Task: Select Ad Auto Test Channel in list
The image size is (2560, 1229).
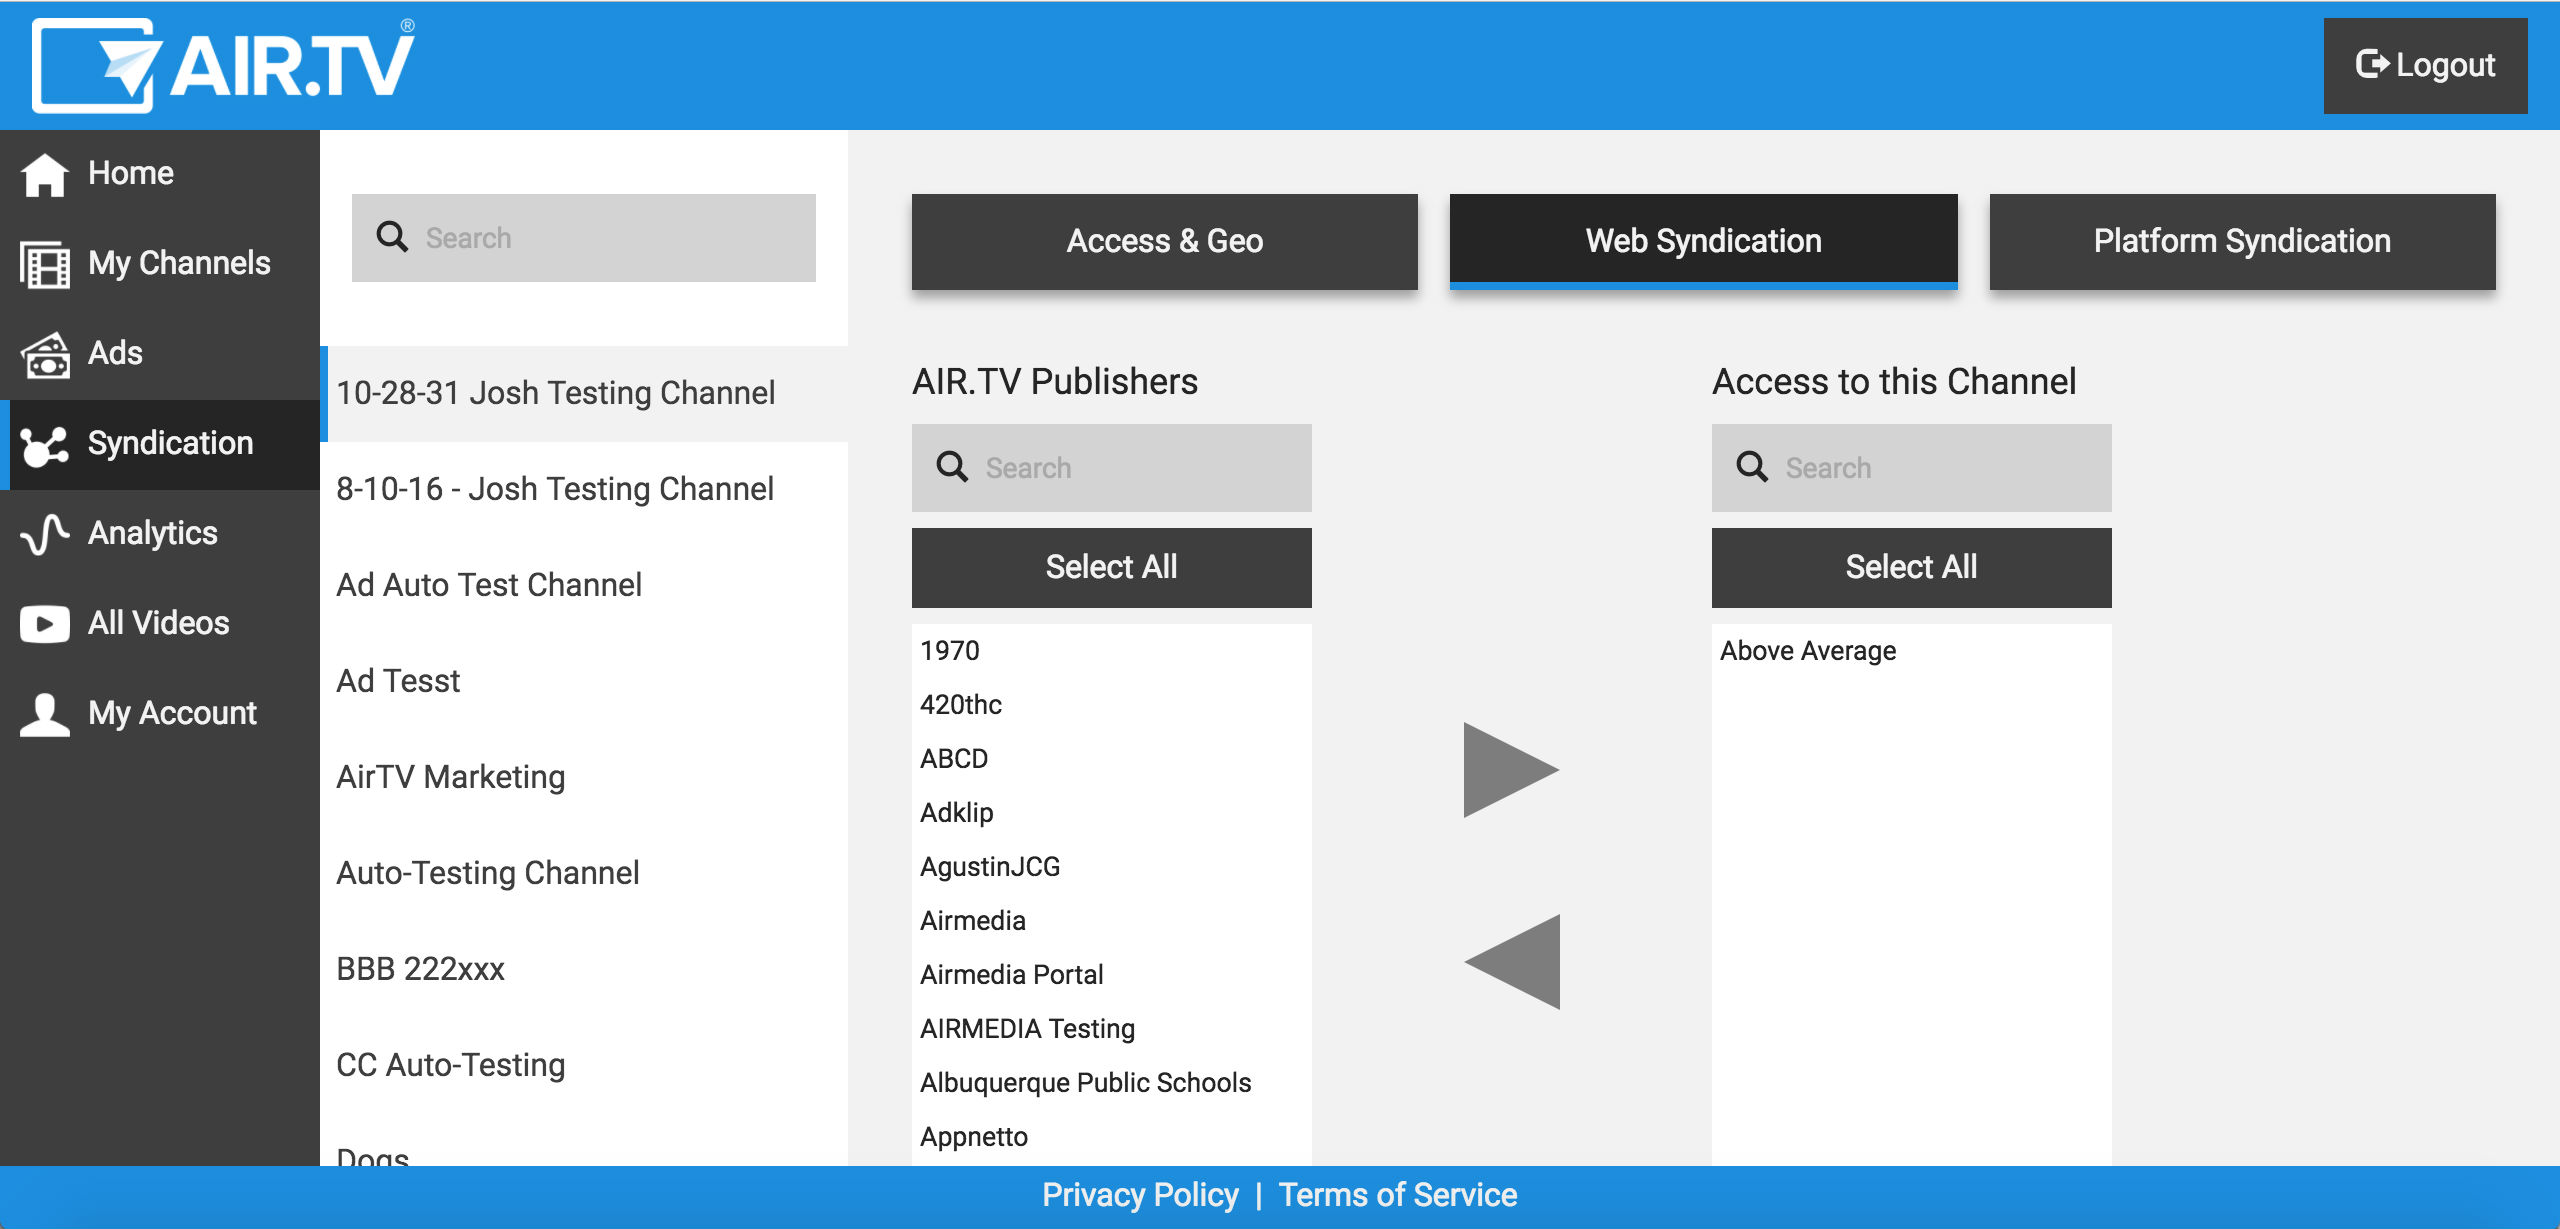Action: pyautogui.click(x=489, y=585)
